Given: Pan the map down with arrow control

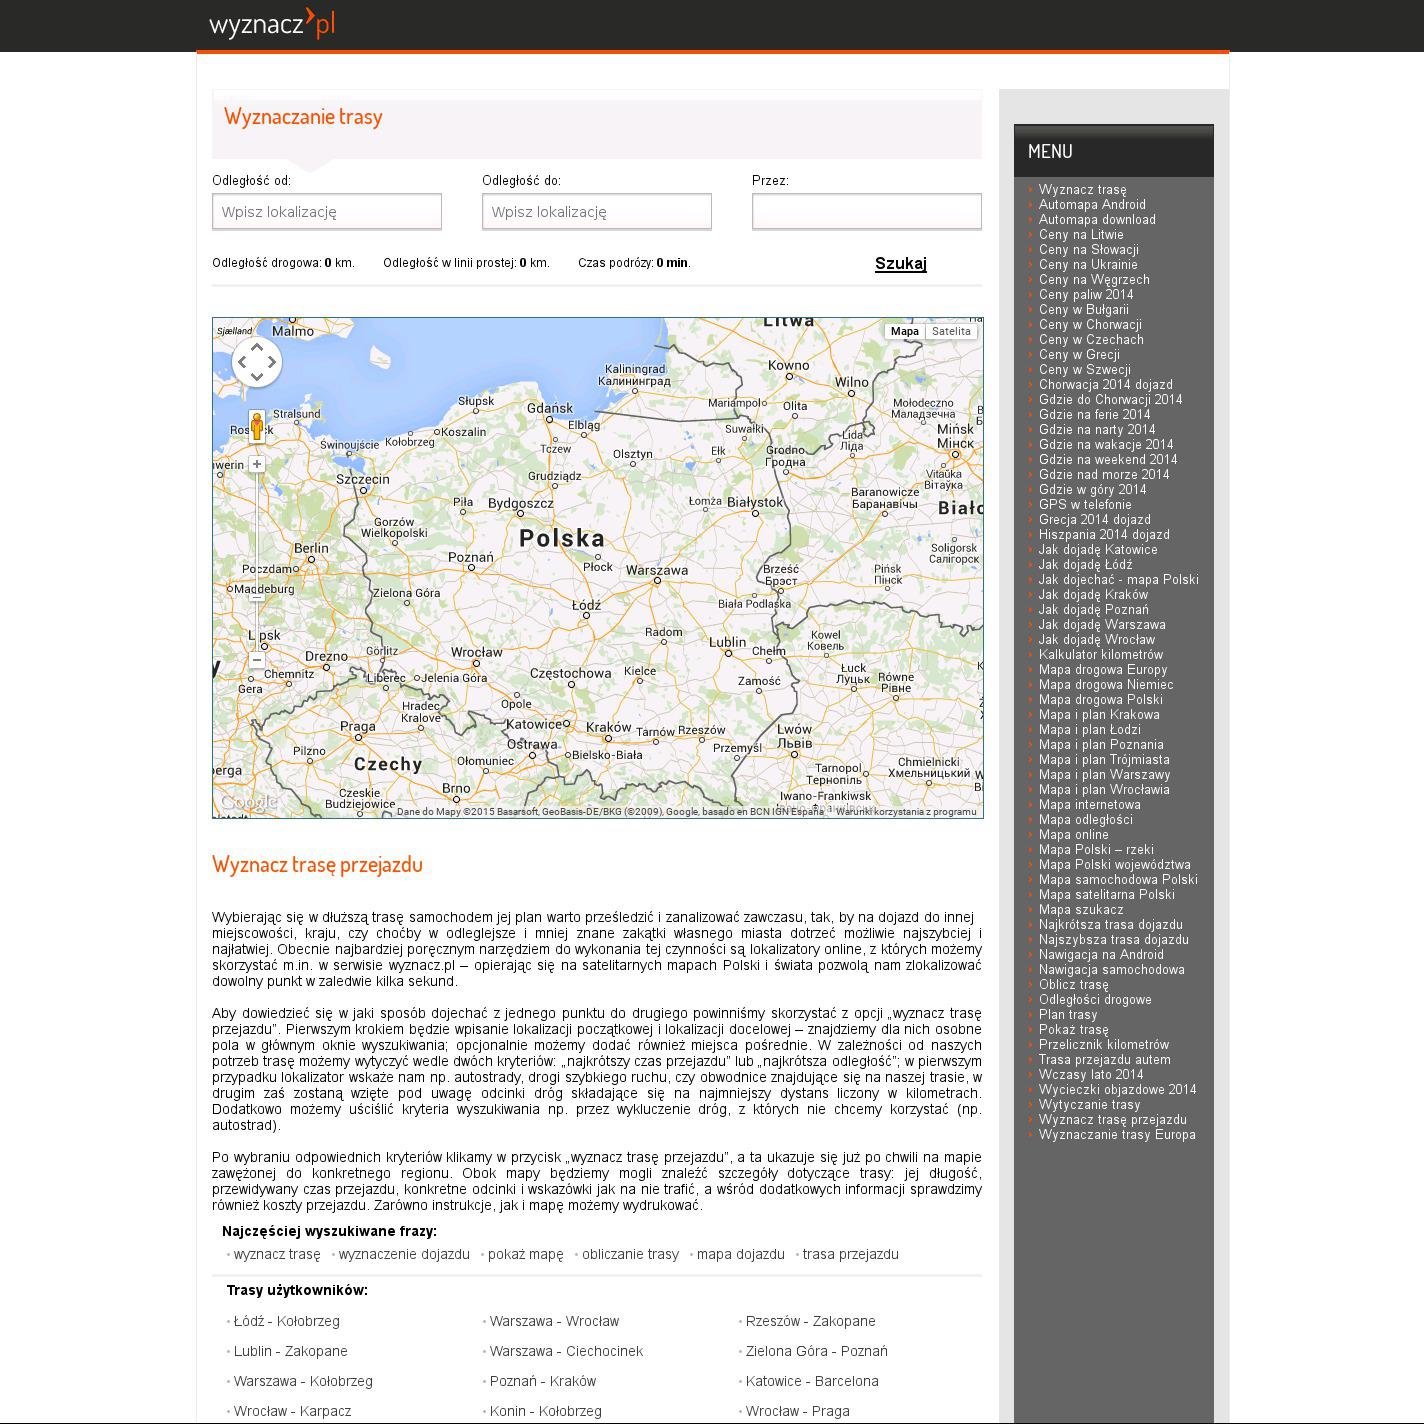Looking at the screenshot, I should [257, 377].
